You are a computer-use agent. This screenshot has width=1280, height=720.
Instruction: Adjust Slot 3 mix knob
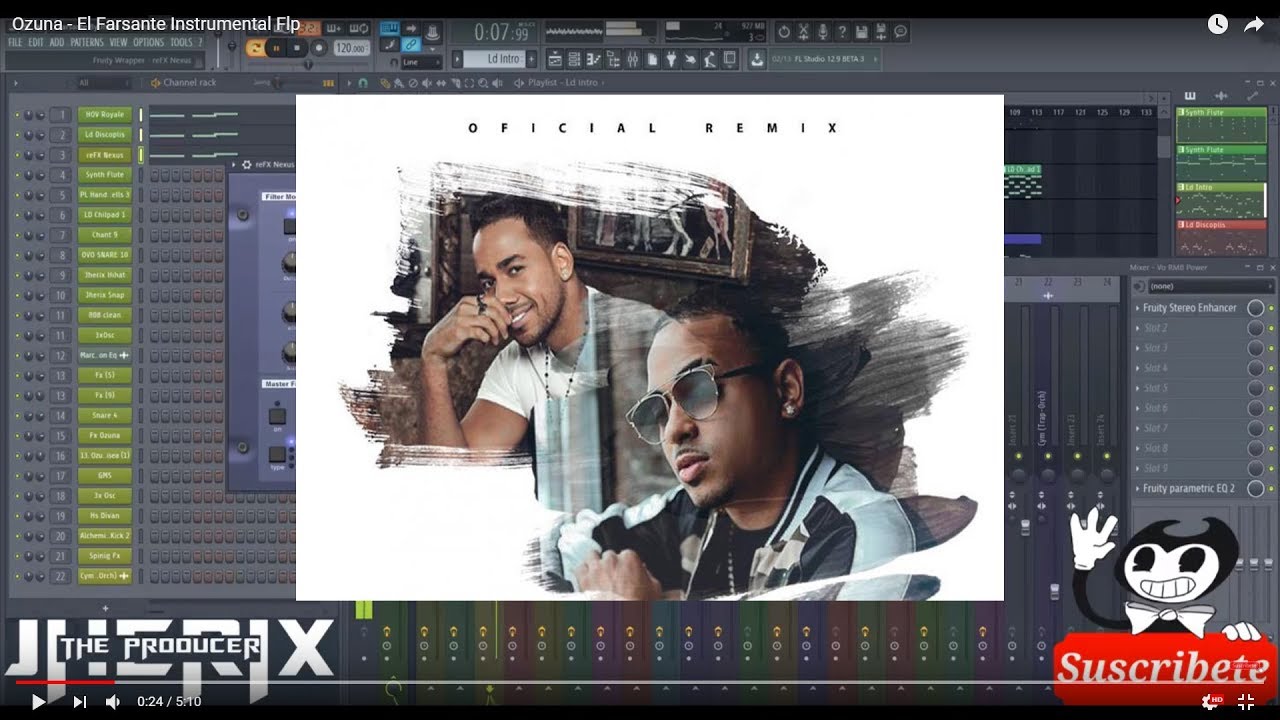[x=1255, y=348]
